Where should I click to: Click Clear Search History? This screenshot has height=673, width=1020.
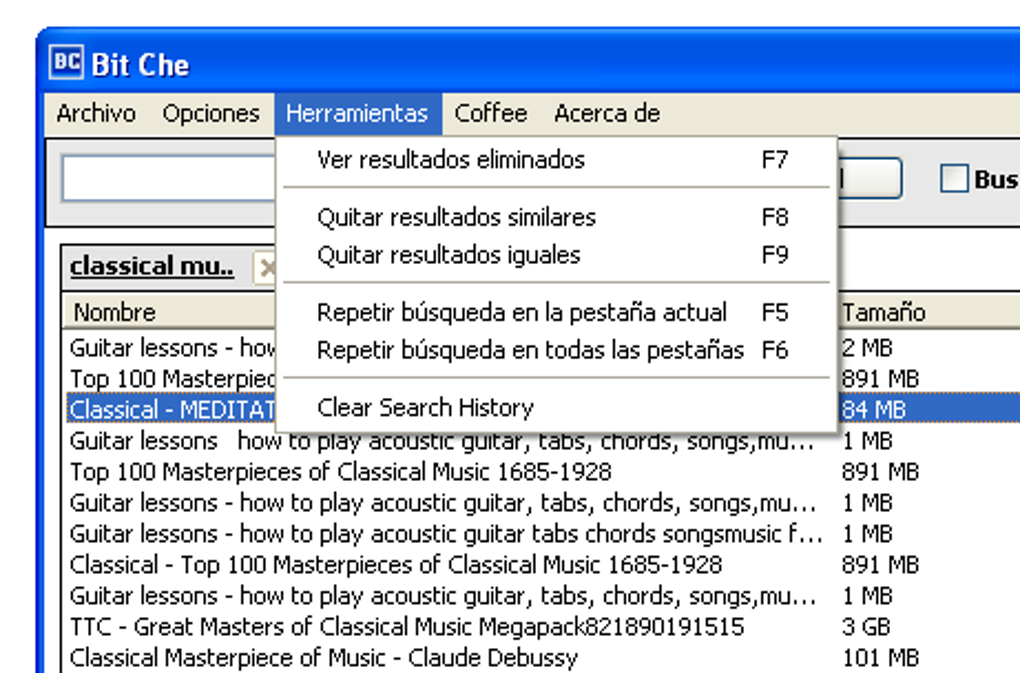pyautogui.click(x=556, y=408)
